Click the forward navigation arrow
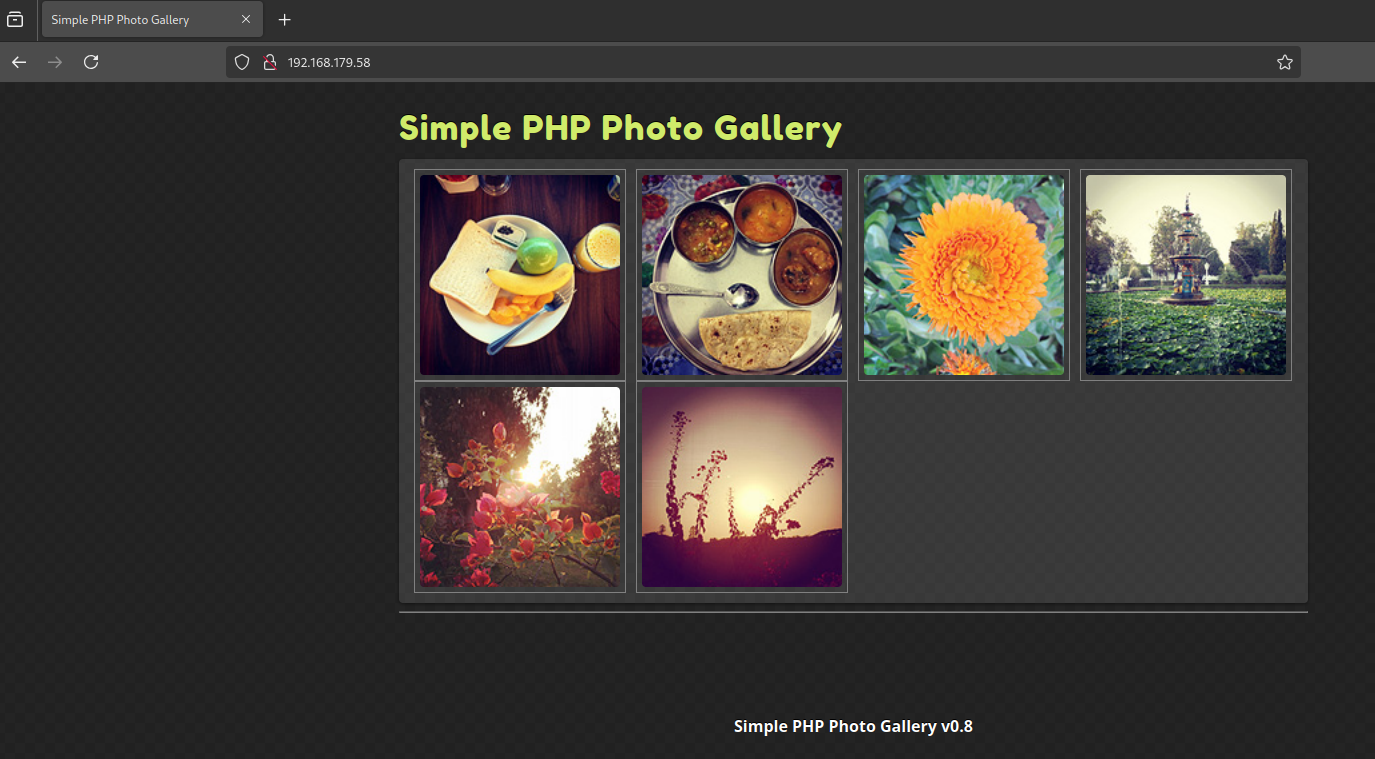This screenshot has width=1375, height=759. (x=55, y=62)
